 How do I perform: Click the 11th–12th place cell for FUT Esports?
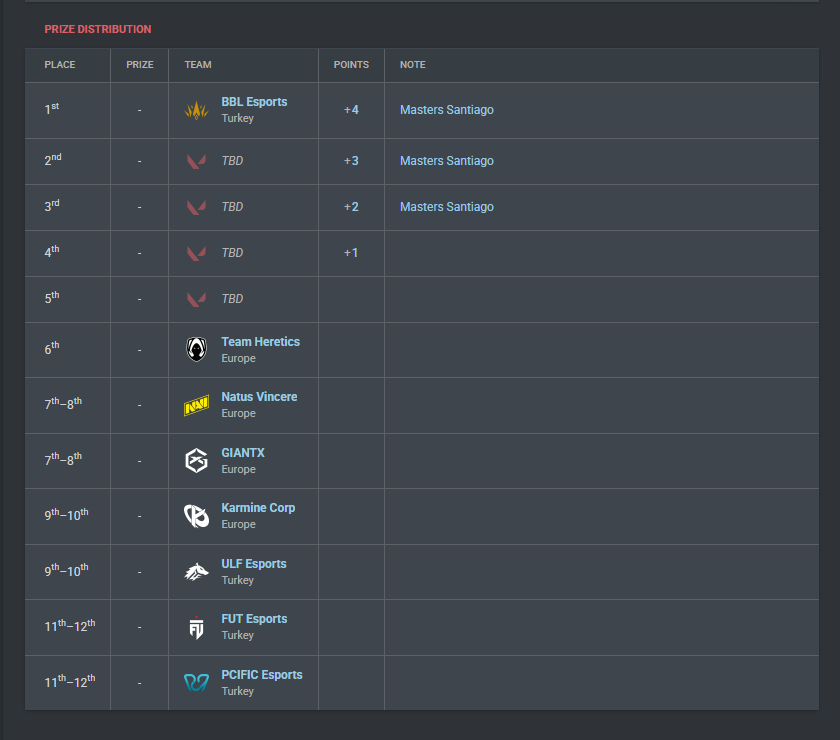click(70, 626)
